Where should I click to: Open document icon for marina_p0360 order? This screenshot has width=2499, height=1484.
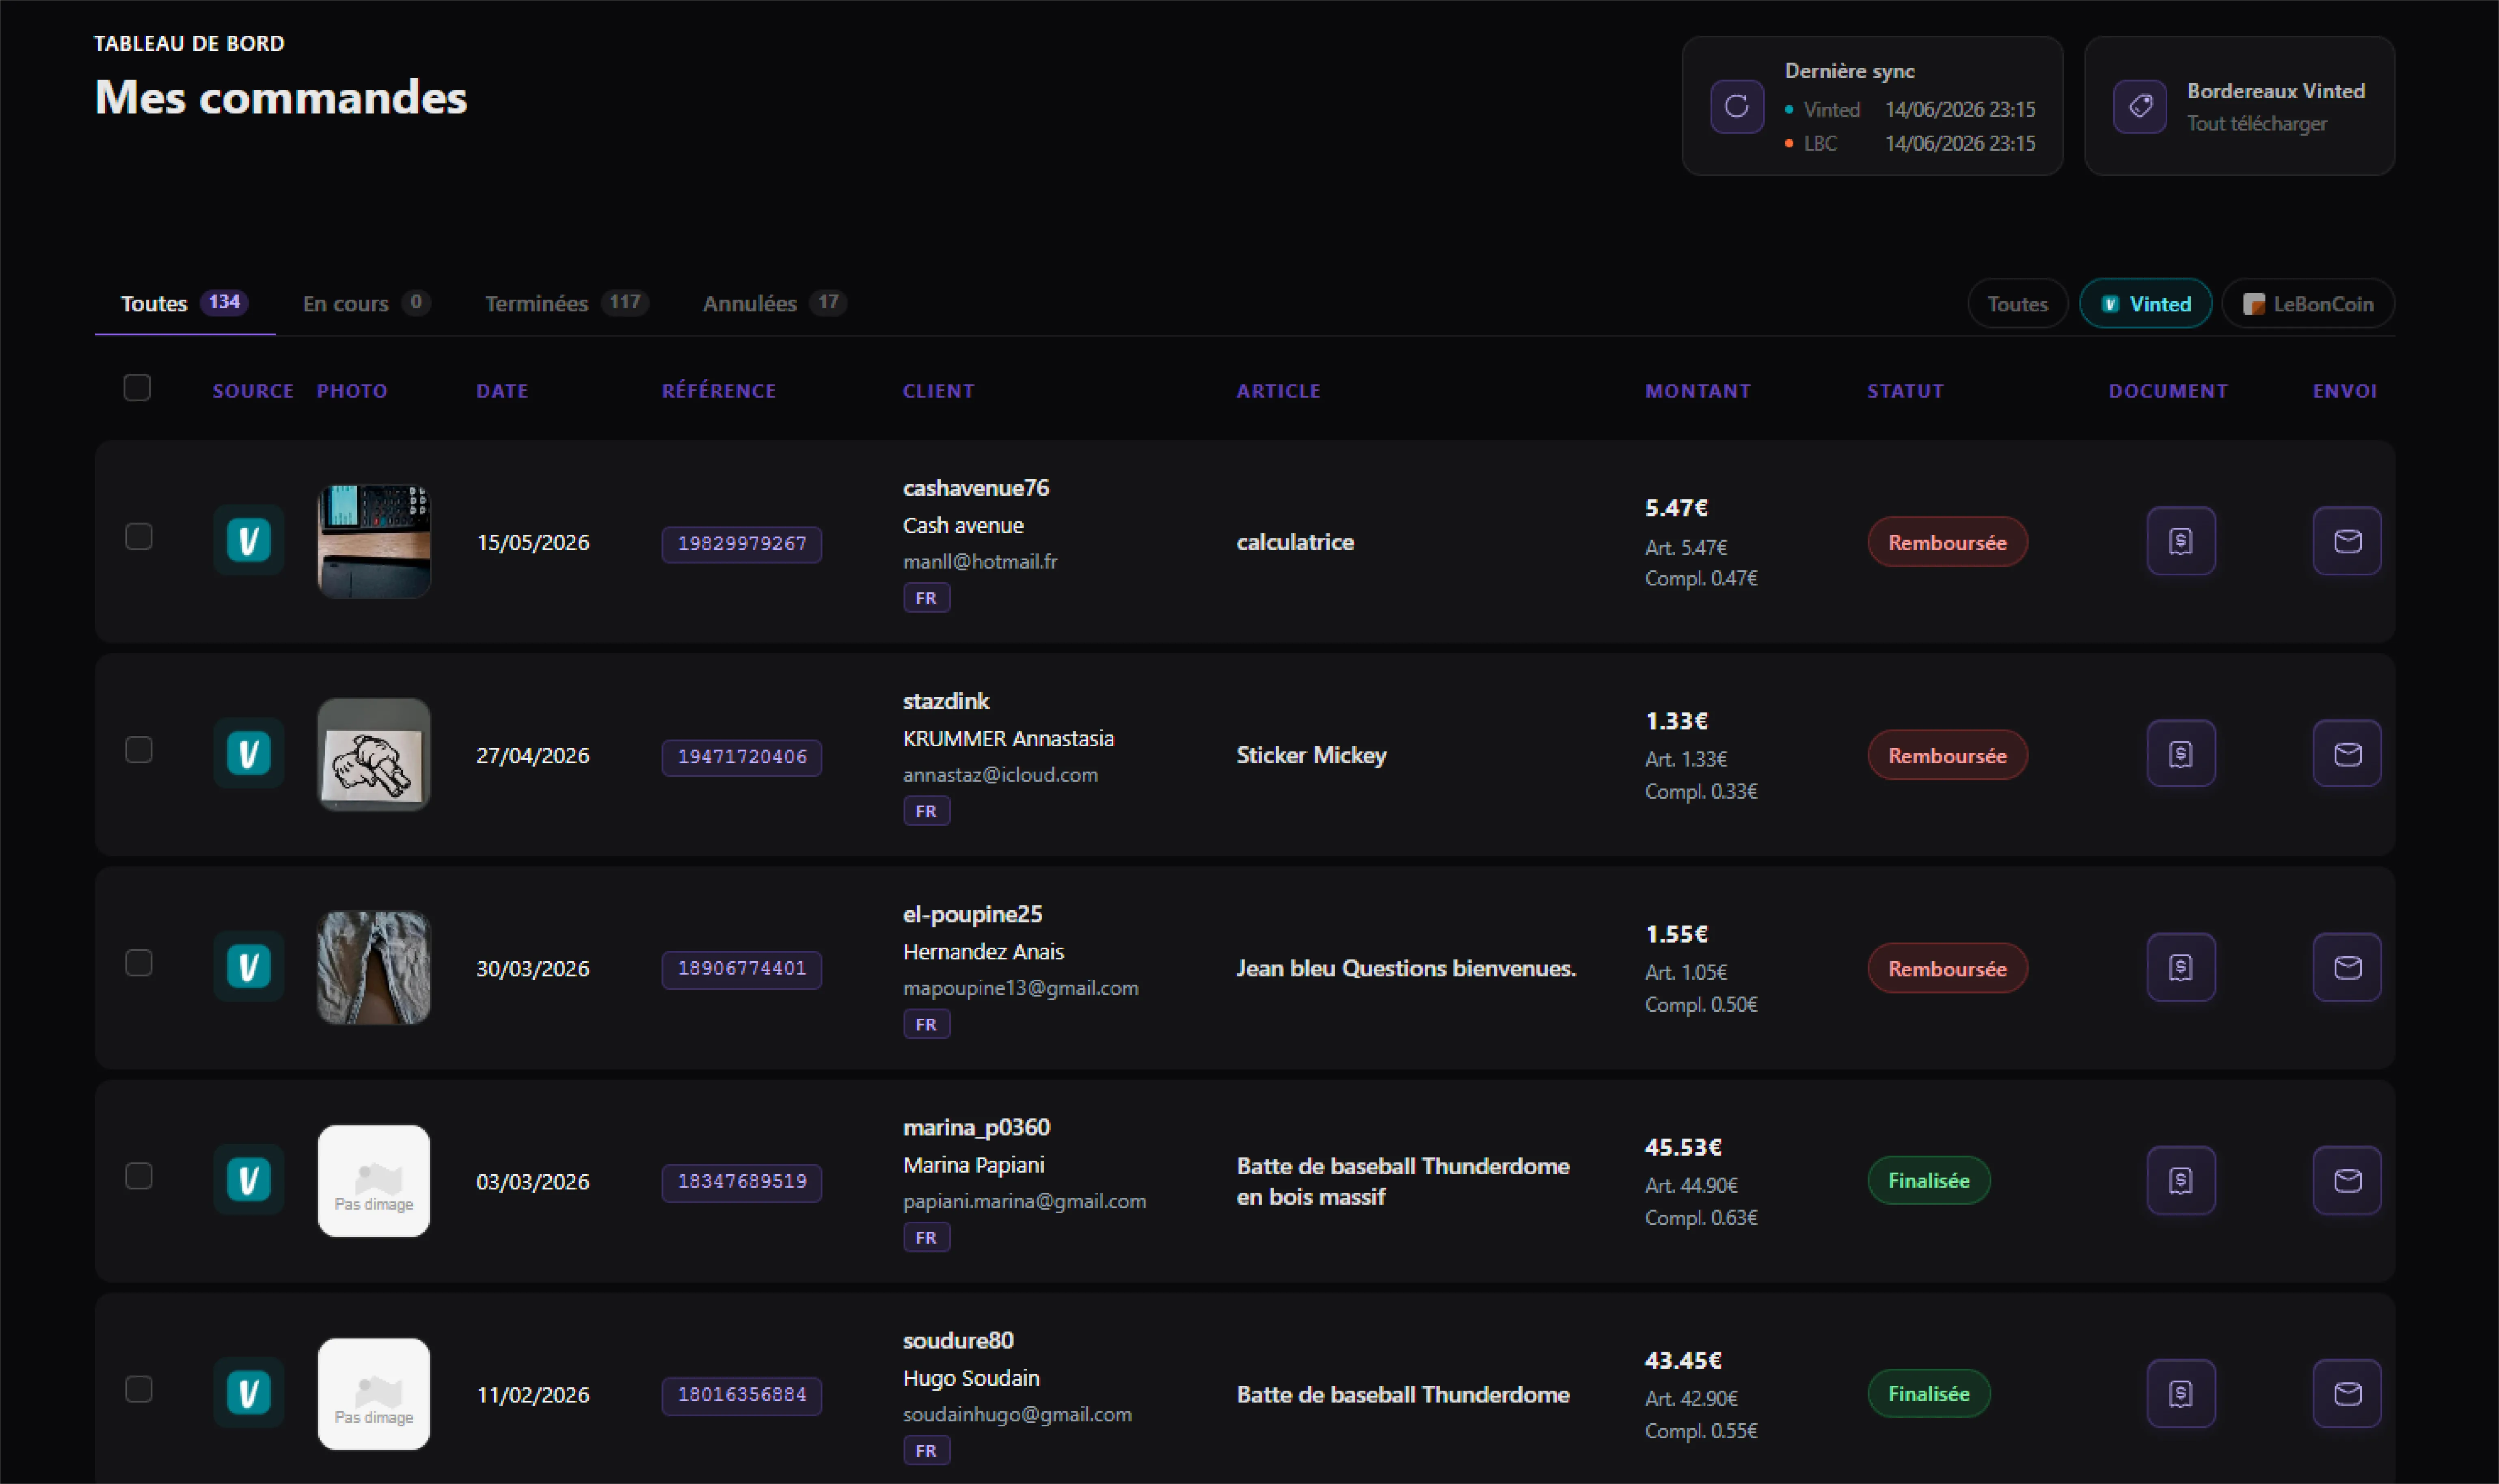click(x=2181, y=1180)
